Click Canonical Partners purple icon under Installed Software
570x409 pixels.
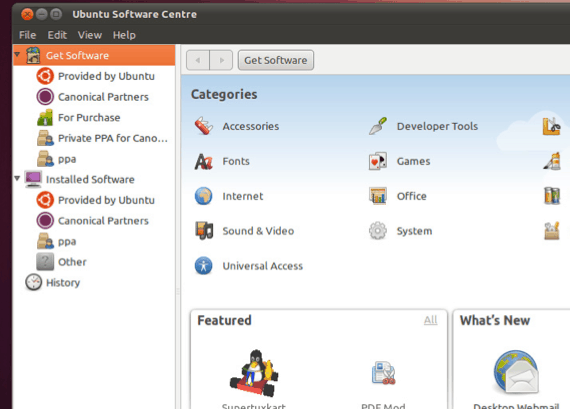[45, 221]
